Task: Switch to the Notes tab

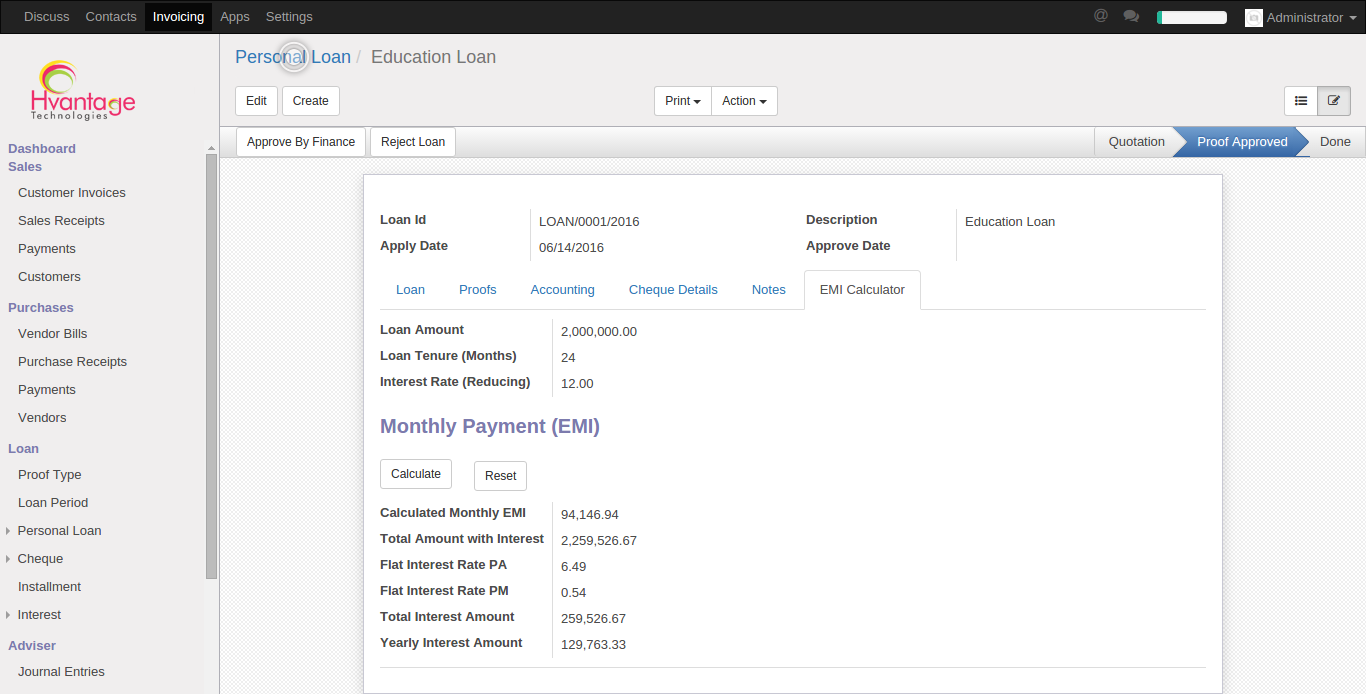Action: pyautogui.click(x=769, y=290)
